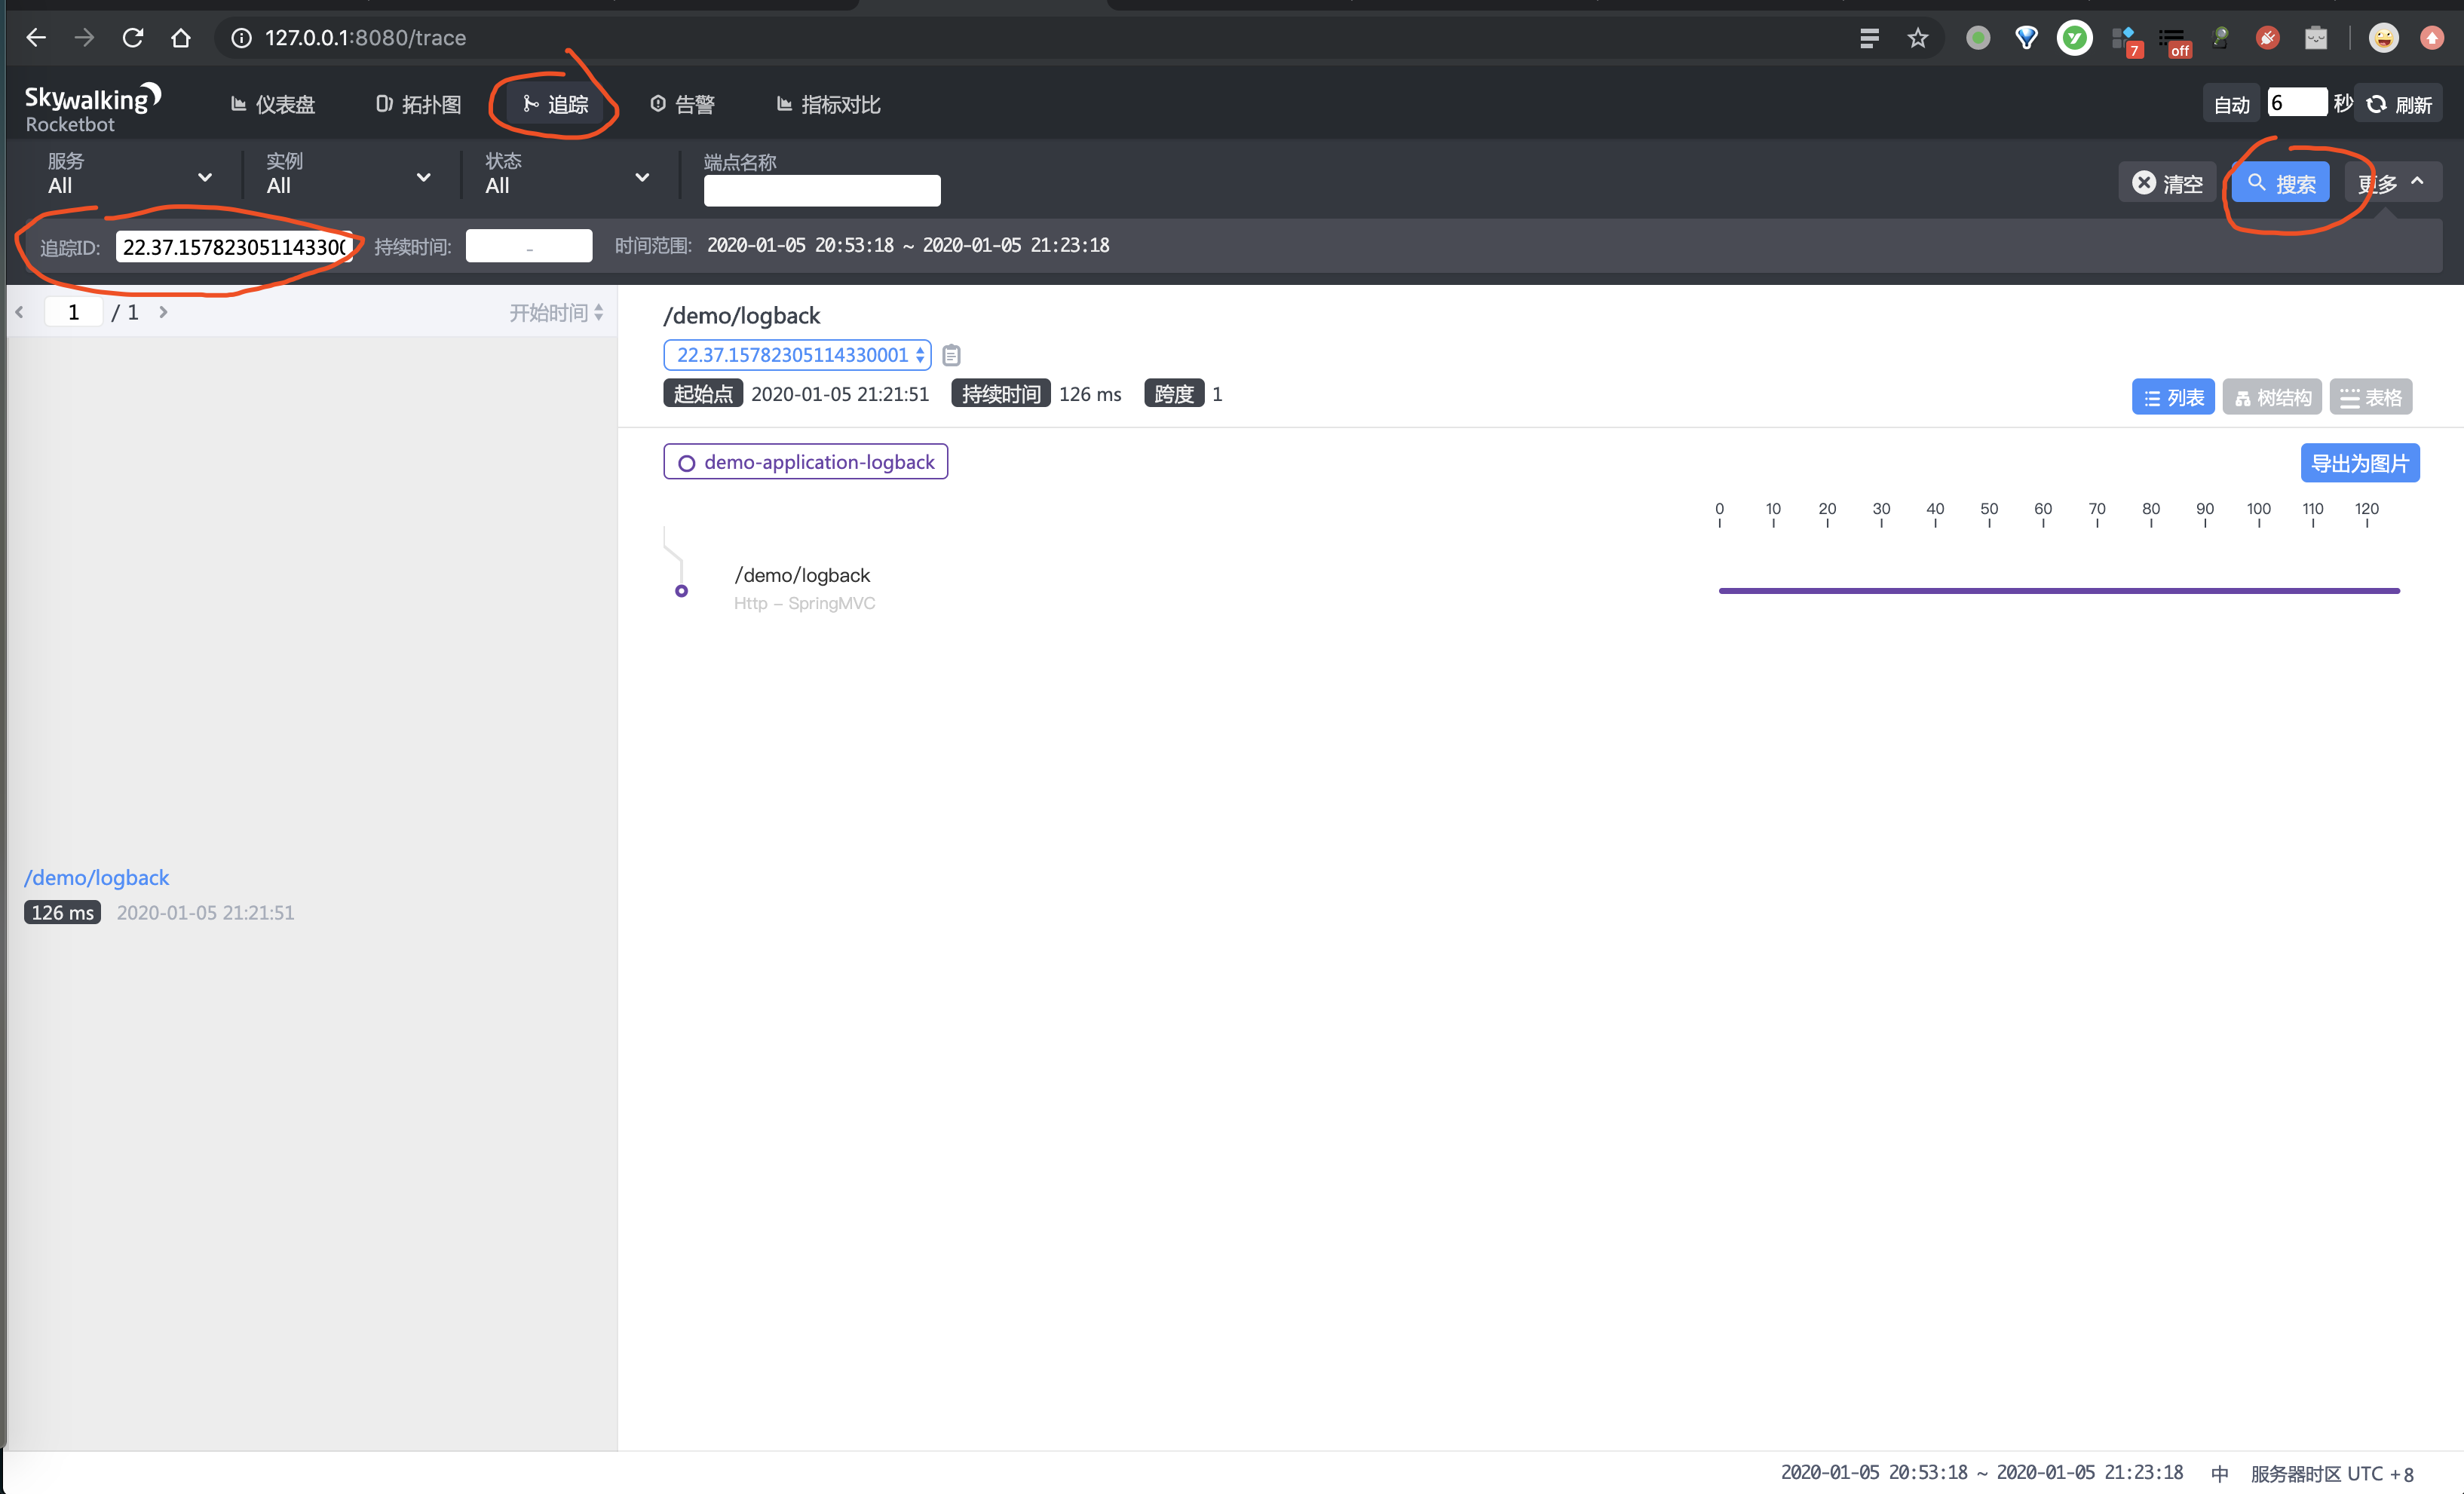
Task: Toggle the 自动 auto refresh button
Action: [x=2230, y=104]
